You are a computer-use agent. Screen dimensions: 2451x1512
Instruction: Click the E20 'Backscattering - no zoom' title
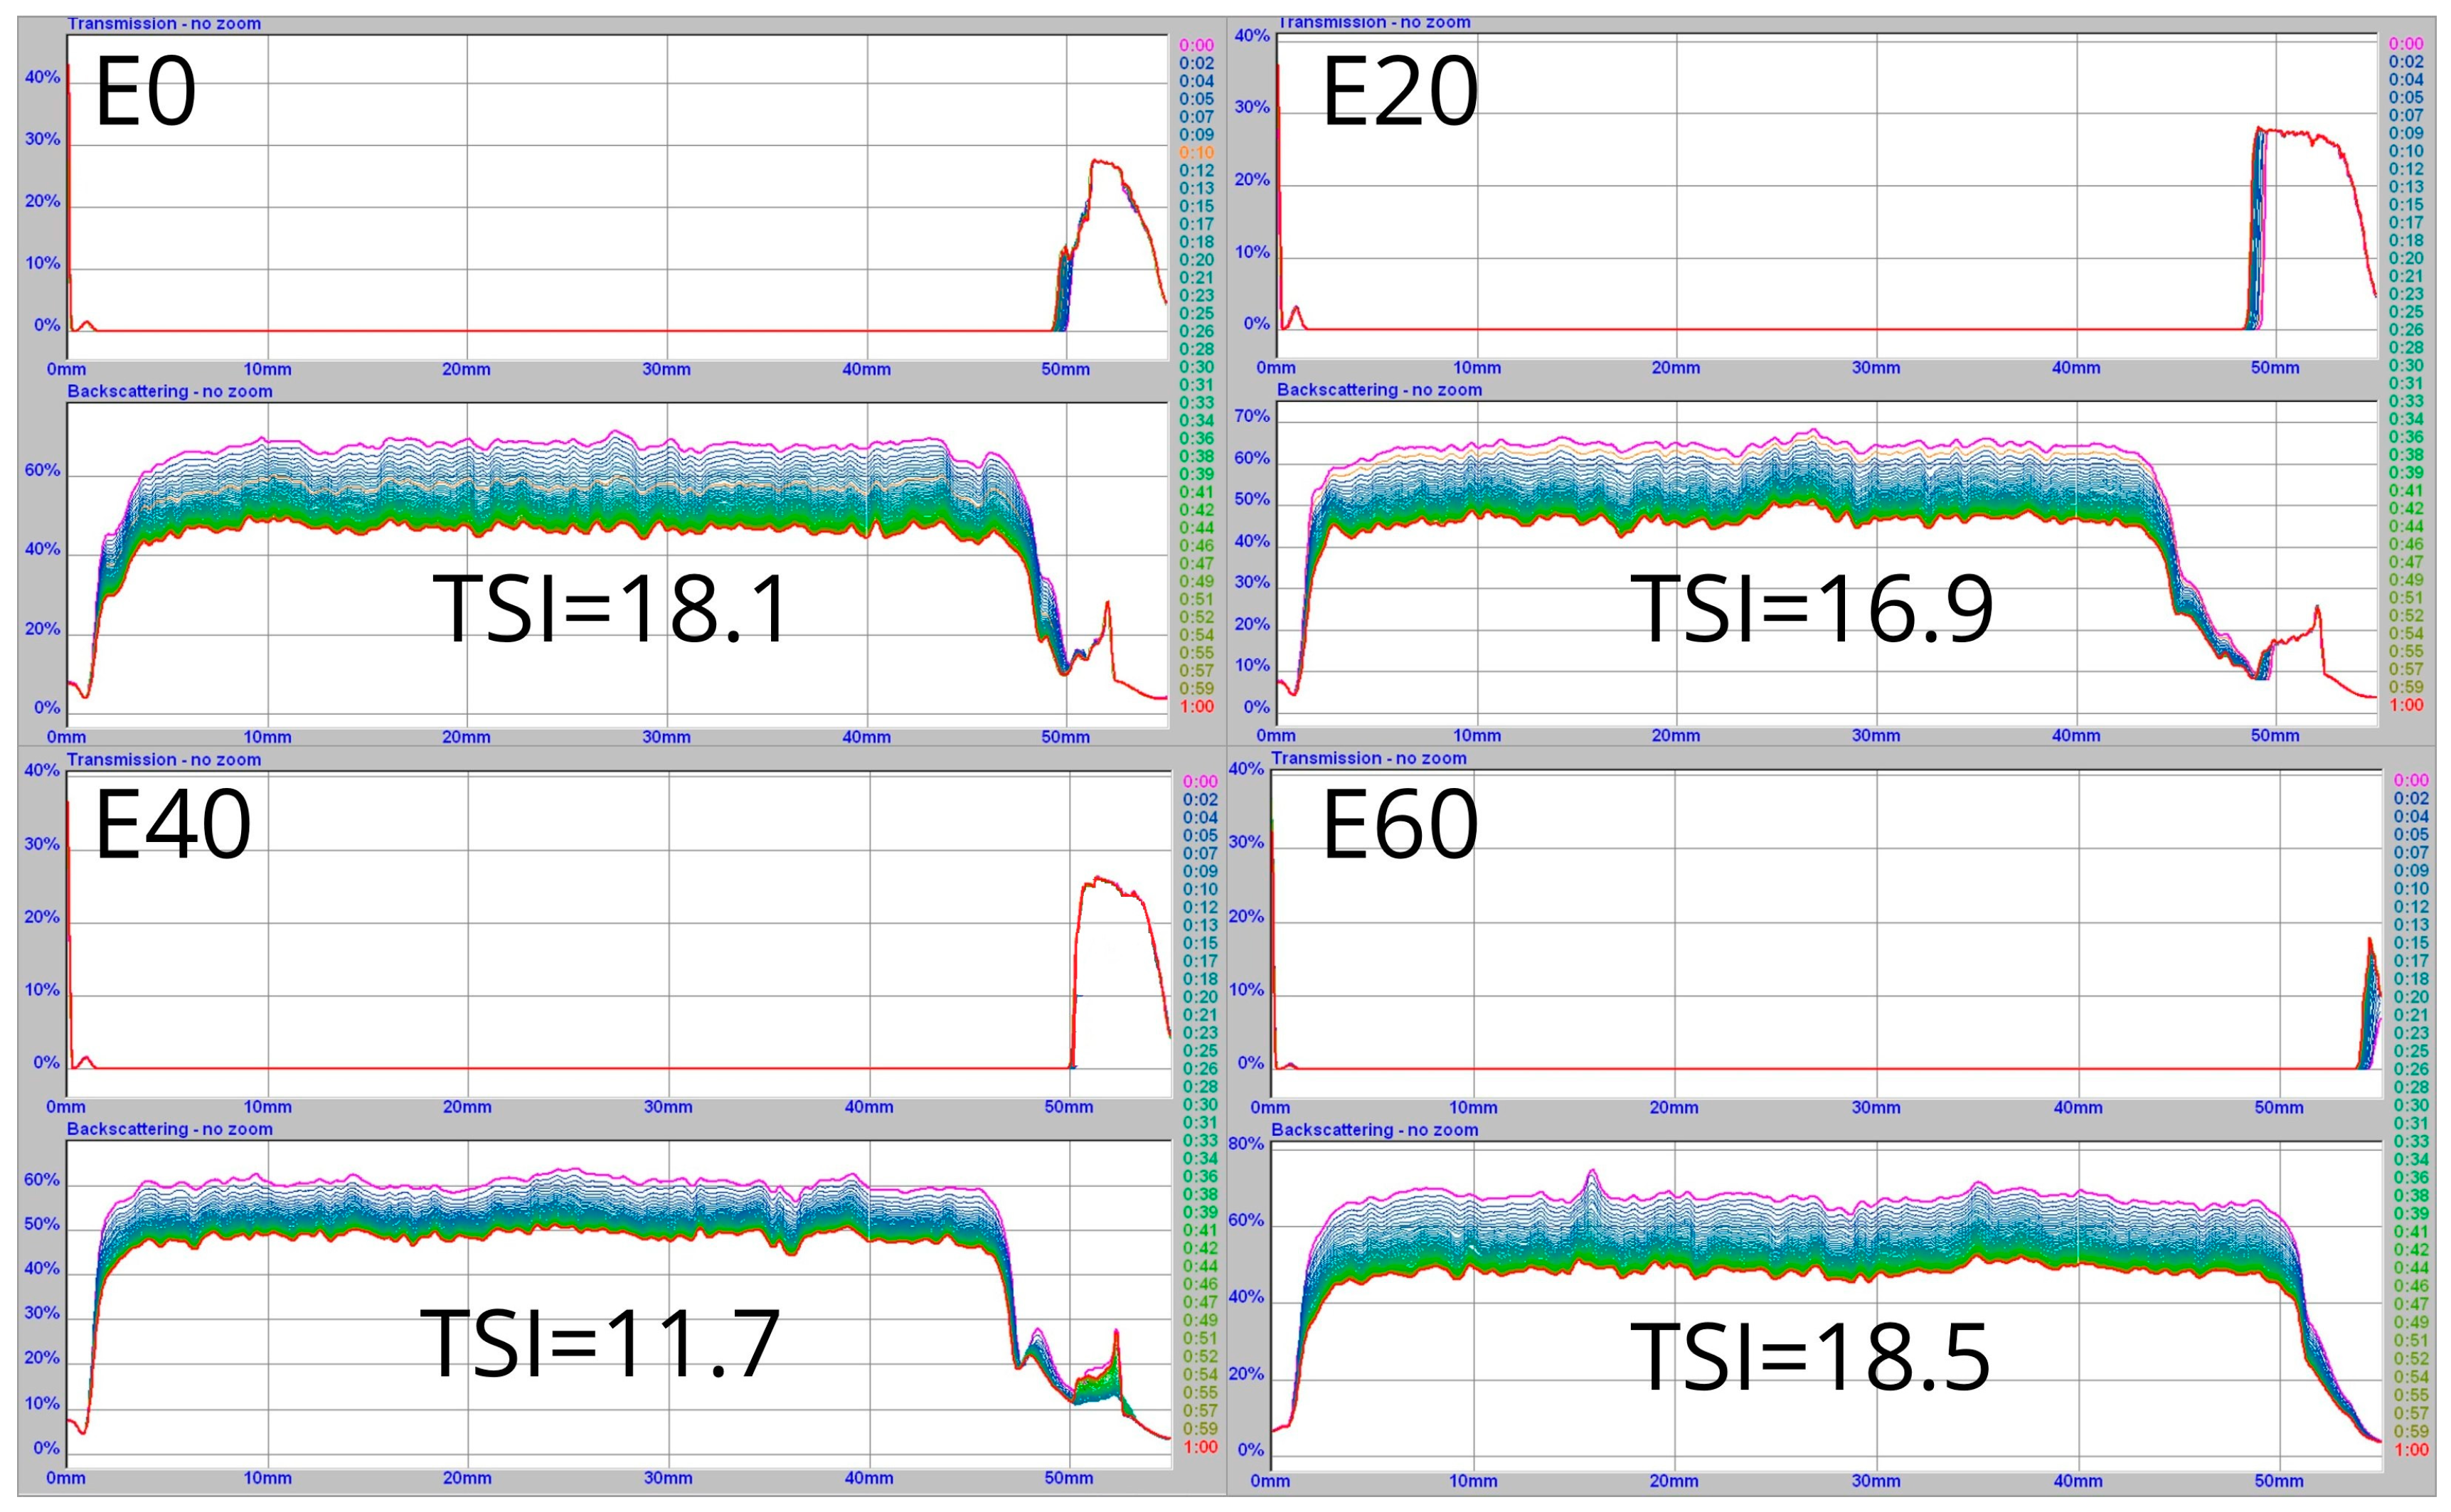pyautogui.click(x=1379, y=390)
